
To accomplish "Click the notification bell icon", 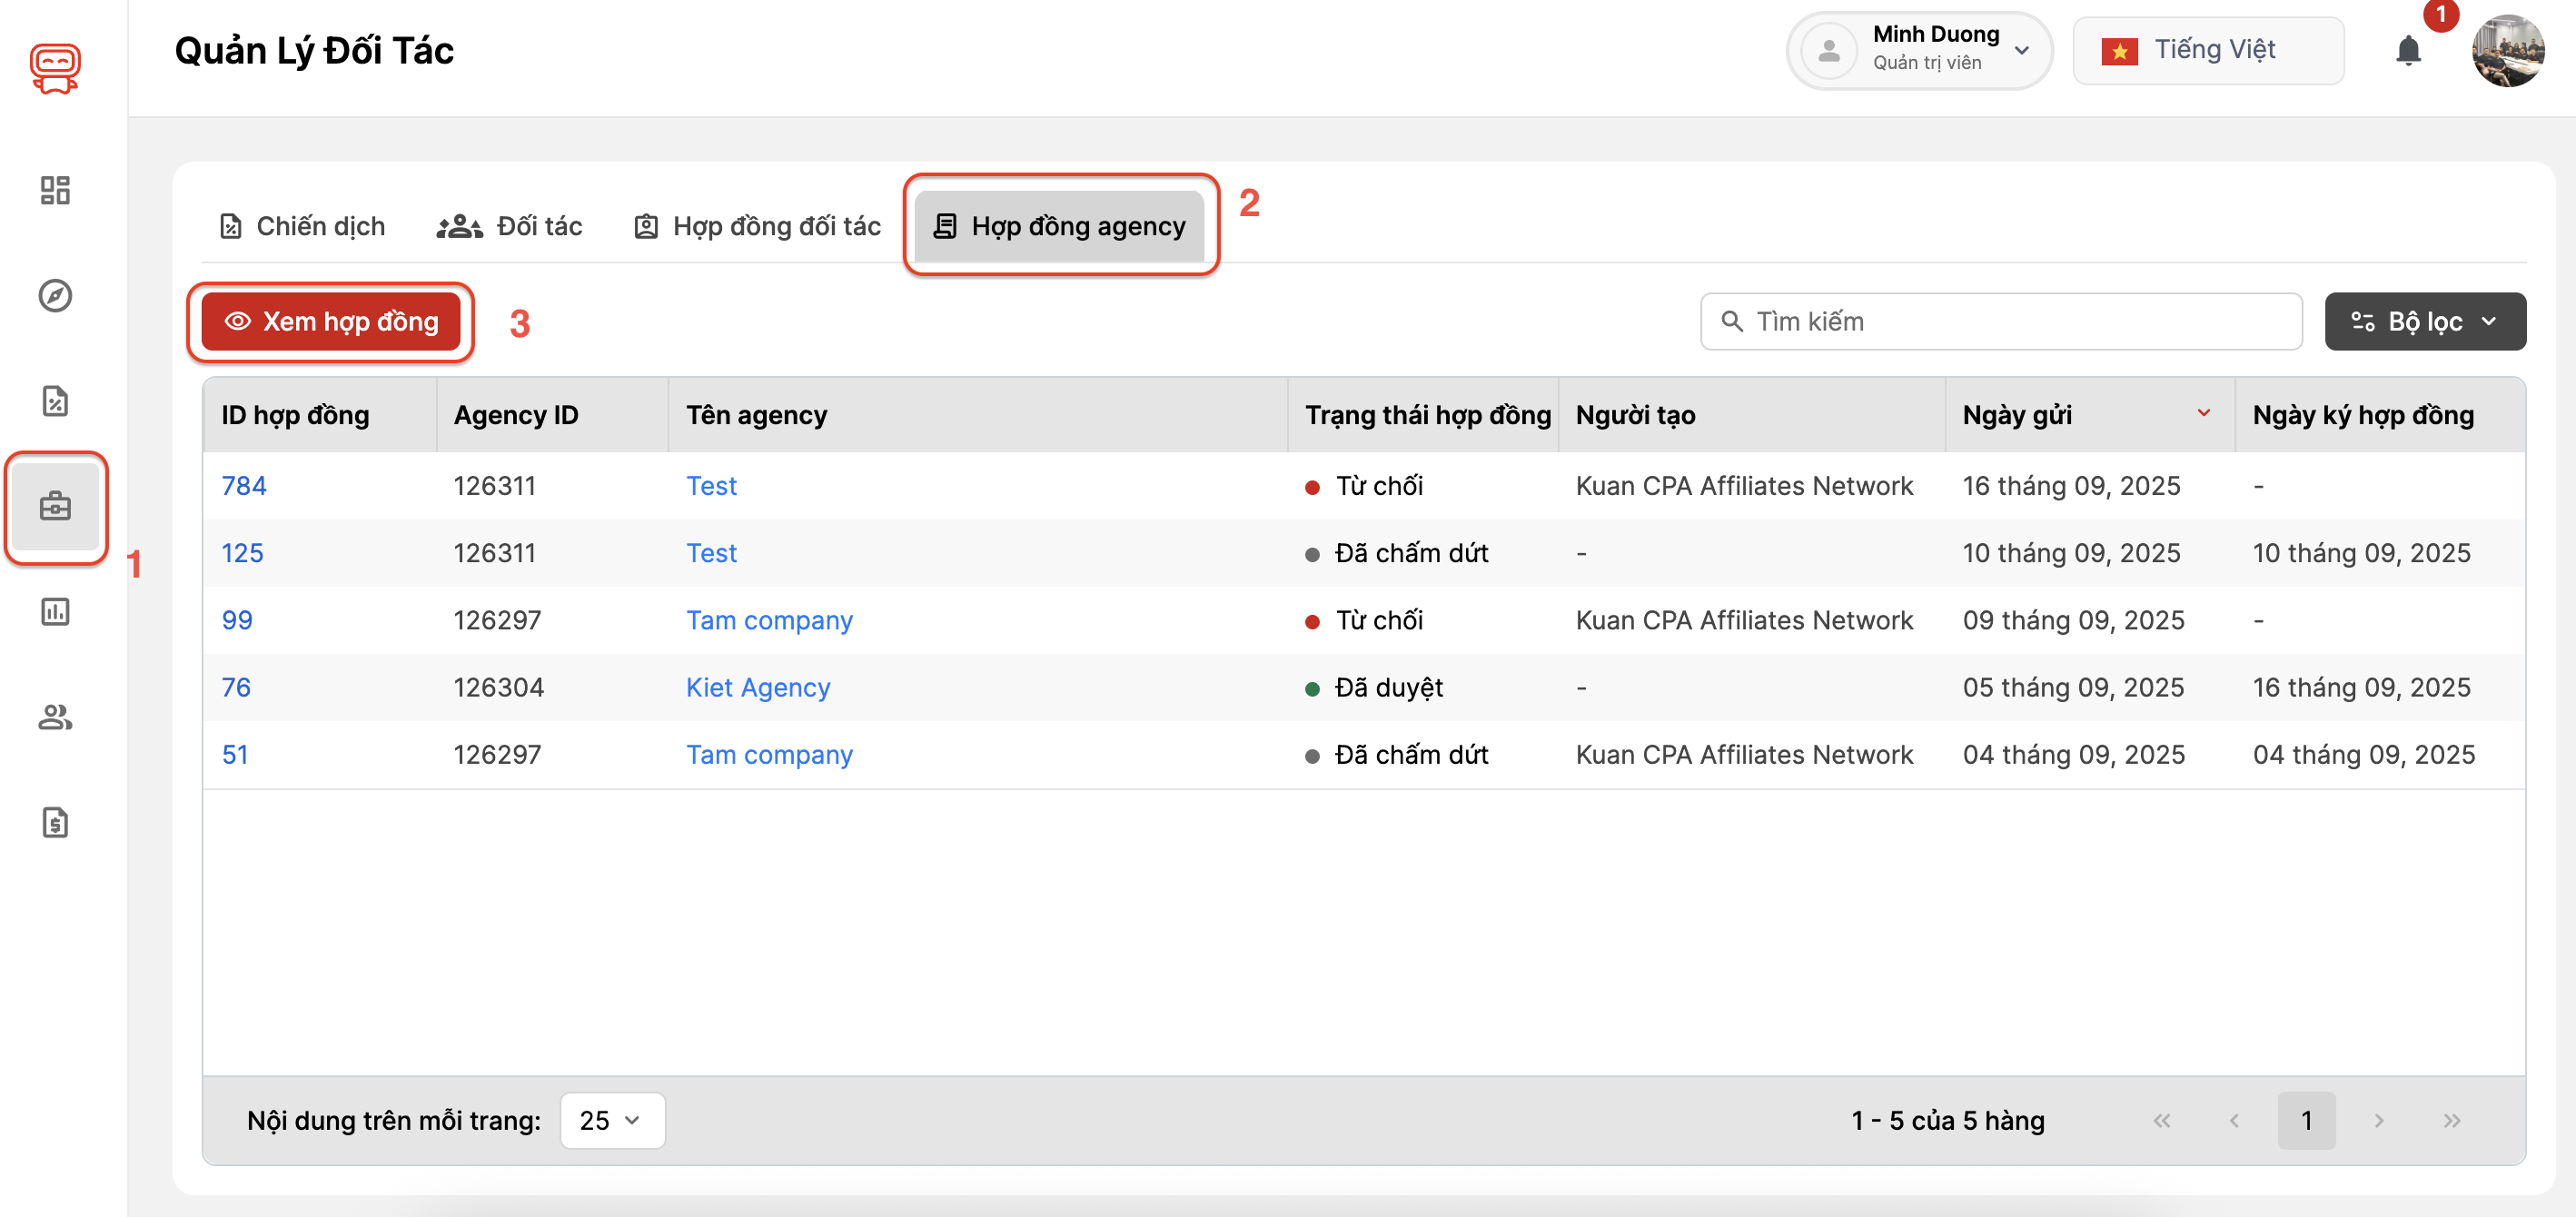I will pyautogui.click(x=2408, y=50).
